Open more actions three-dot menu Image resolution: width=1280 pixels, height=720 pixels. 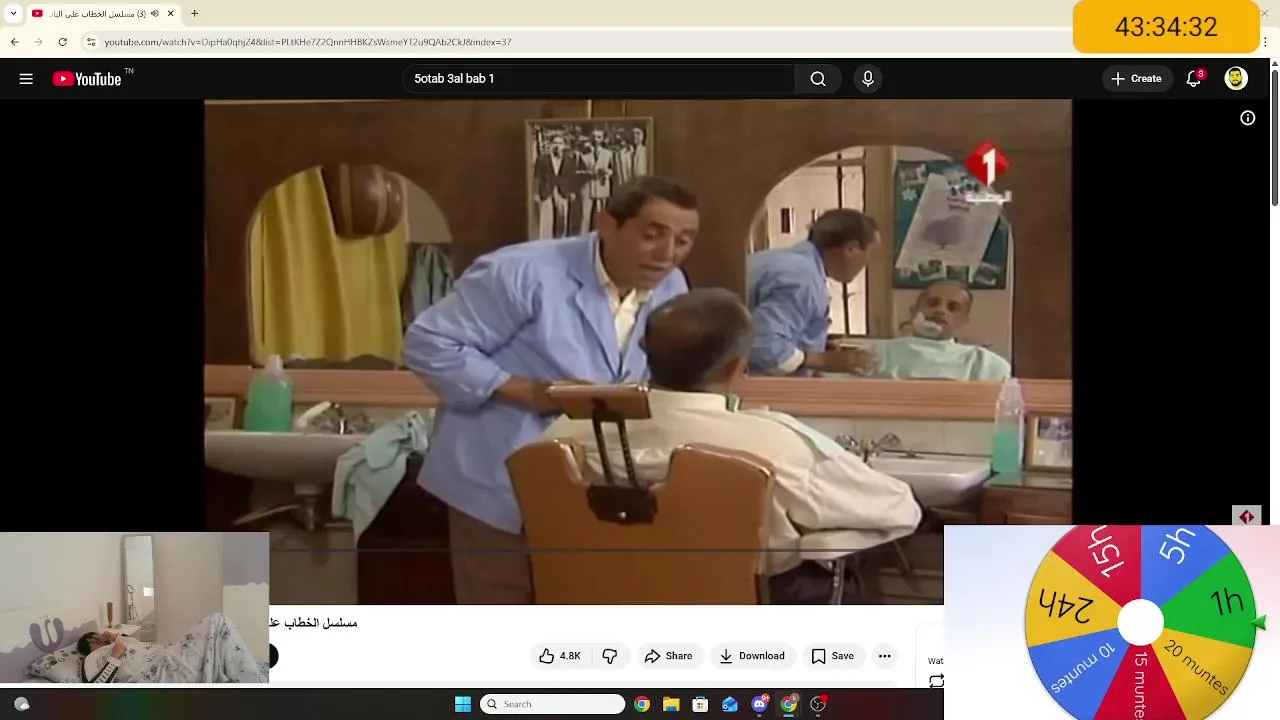click(884, 656)
